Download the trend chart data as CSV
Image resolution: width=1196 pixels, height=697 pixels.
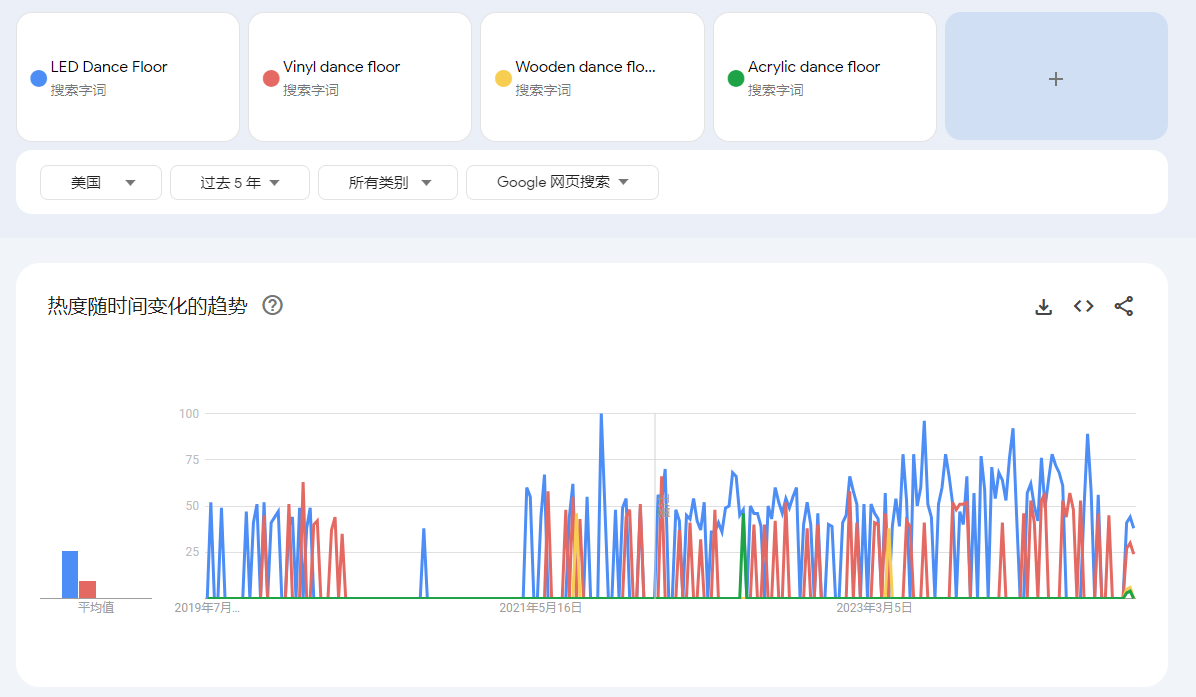1043,307
